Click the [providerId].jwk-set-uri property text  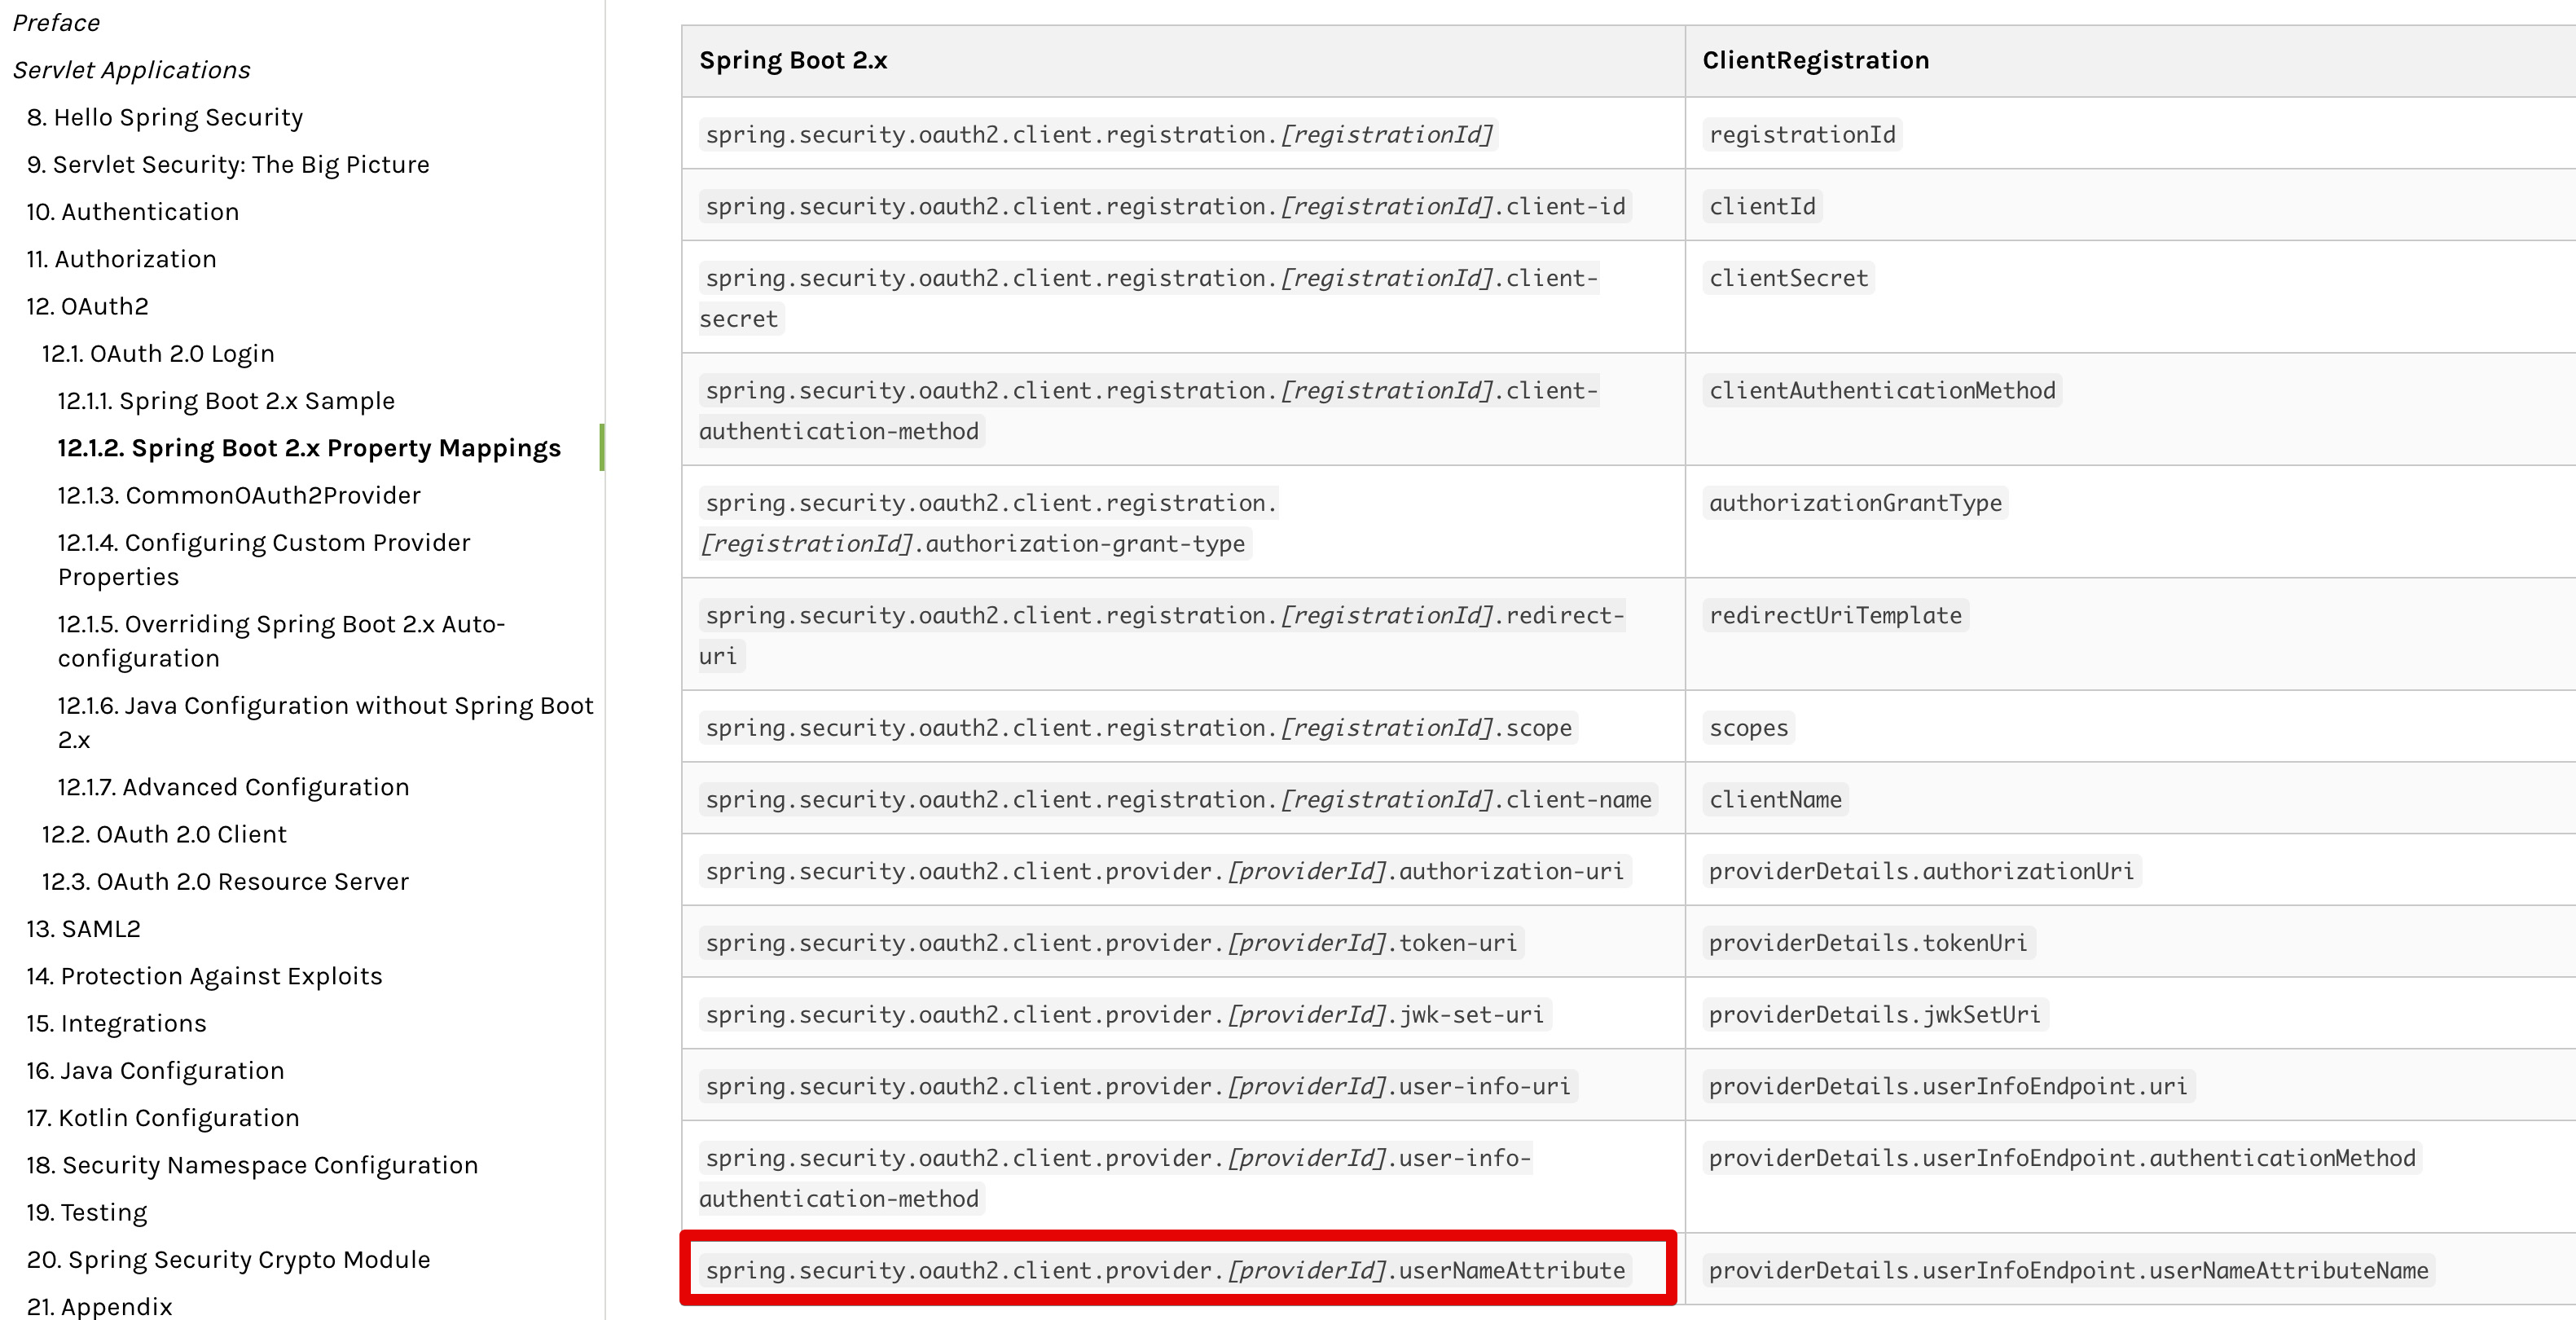click(1125, 1014)
